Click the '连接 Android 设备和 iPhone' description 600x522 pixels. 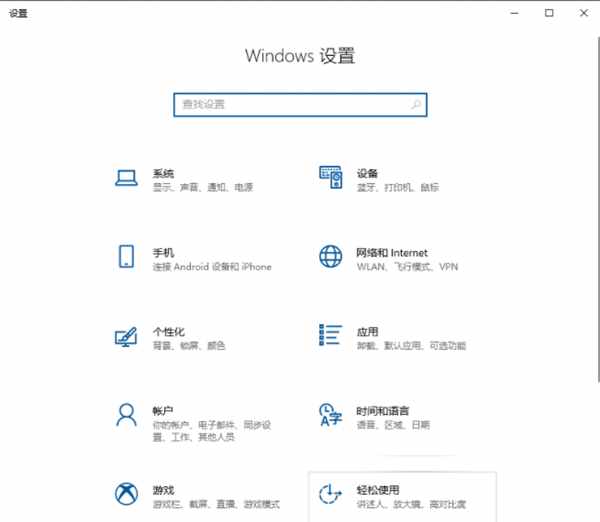click(212, 267)
